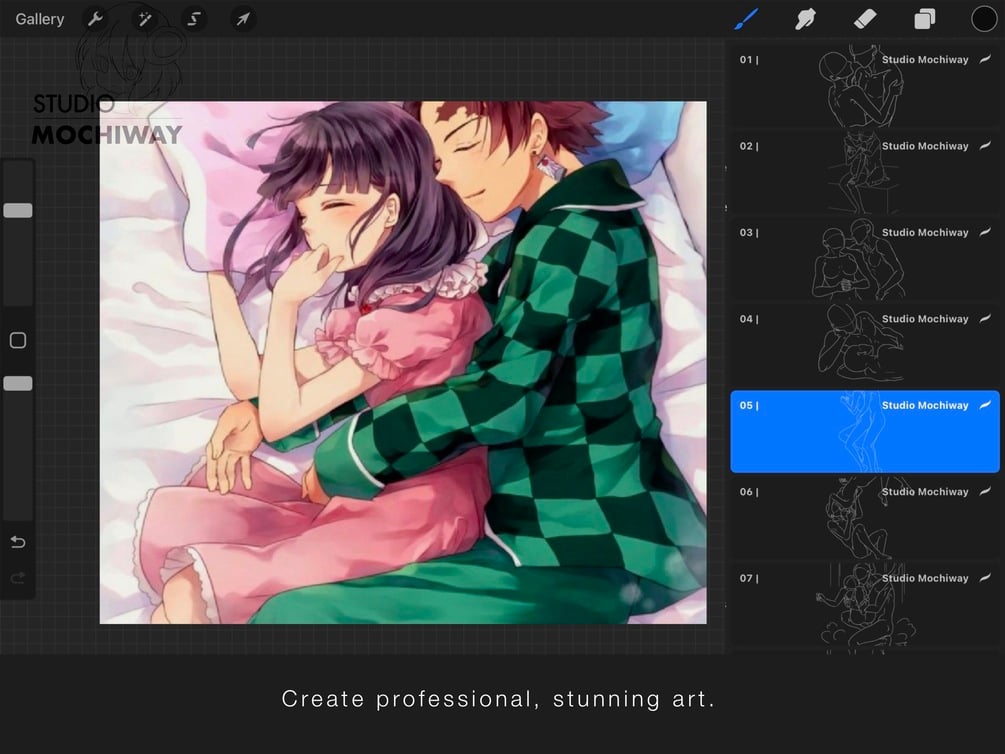Select brush 04 Studio Mochiway
Image resolution: width=1005 pixels, height=754 pixels.
(865, 345)
